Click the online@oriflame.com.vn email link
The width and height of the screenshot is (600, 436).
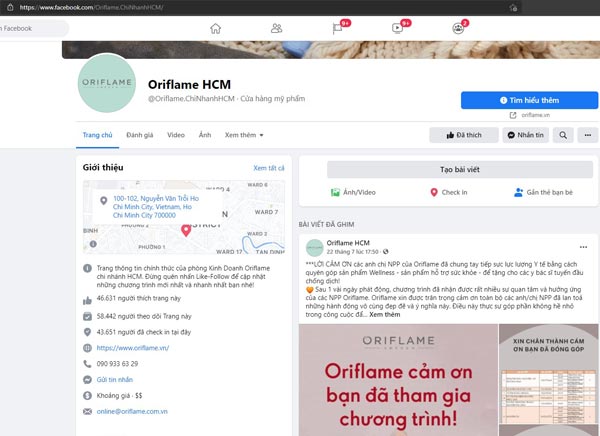(132, 412)
